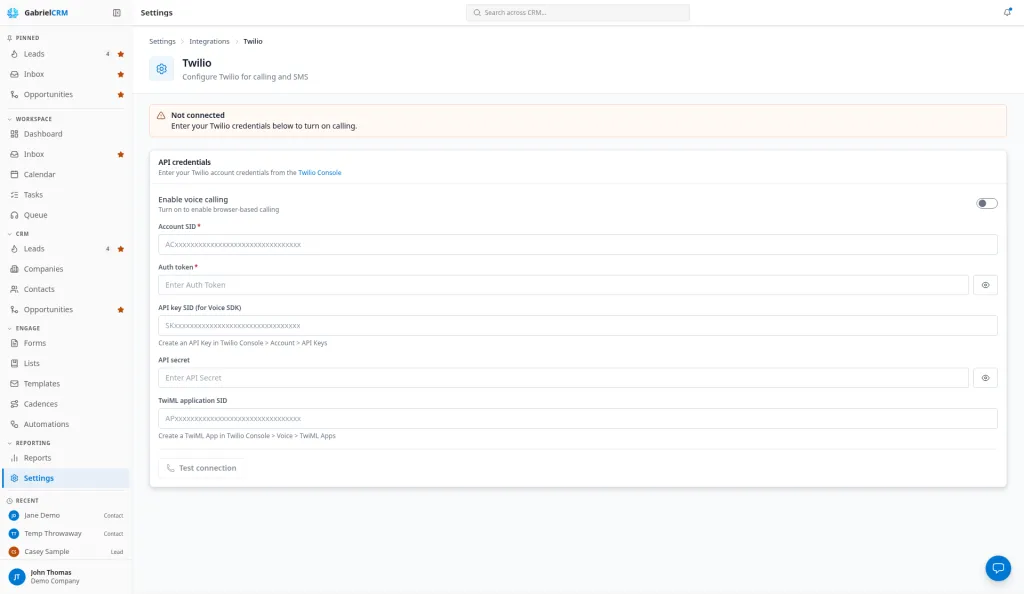Collapse sidebar with panel toggle icon
Viewport: 1024px width, 594px height.
click(x=116, y=12)
